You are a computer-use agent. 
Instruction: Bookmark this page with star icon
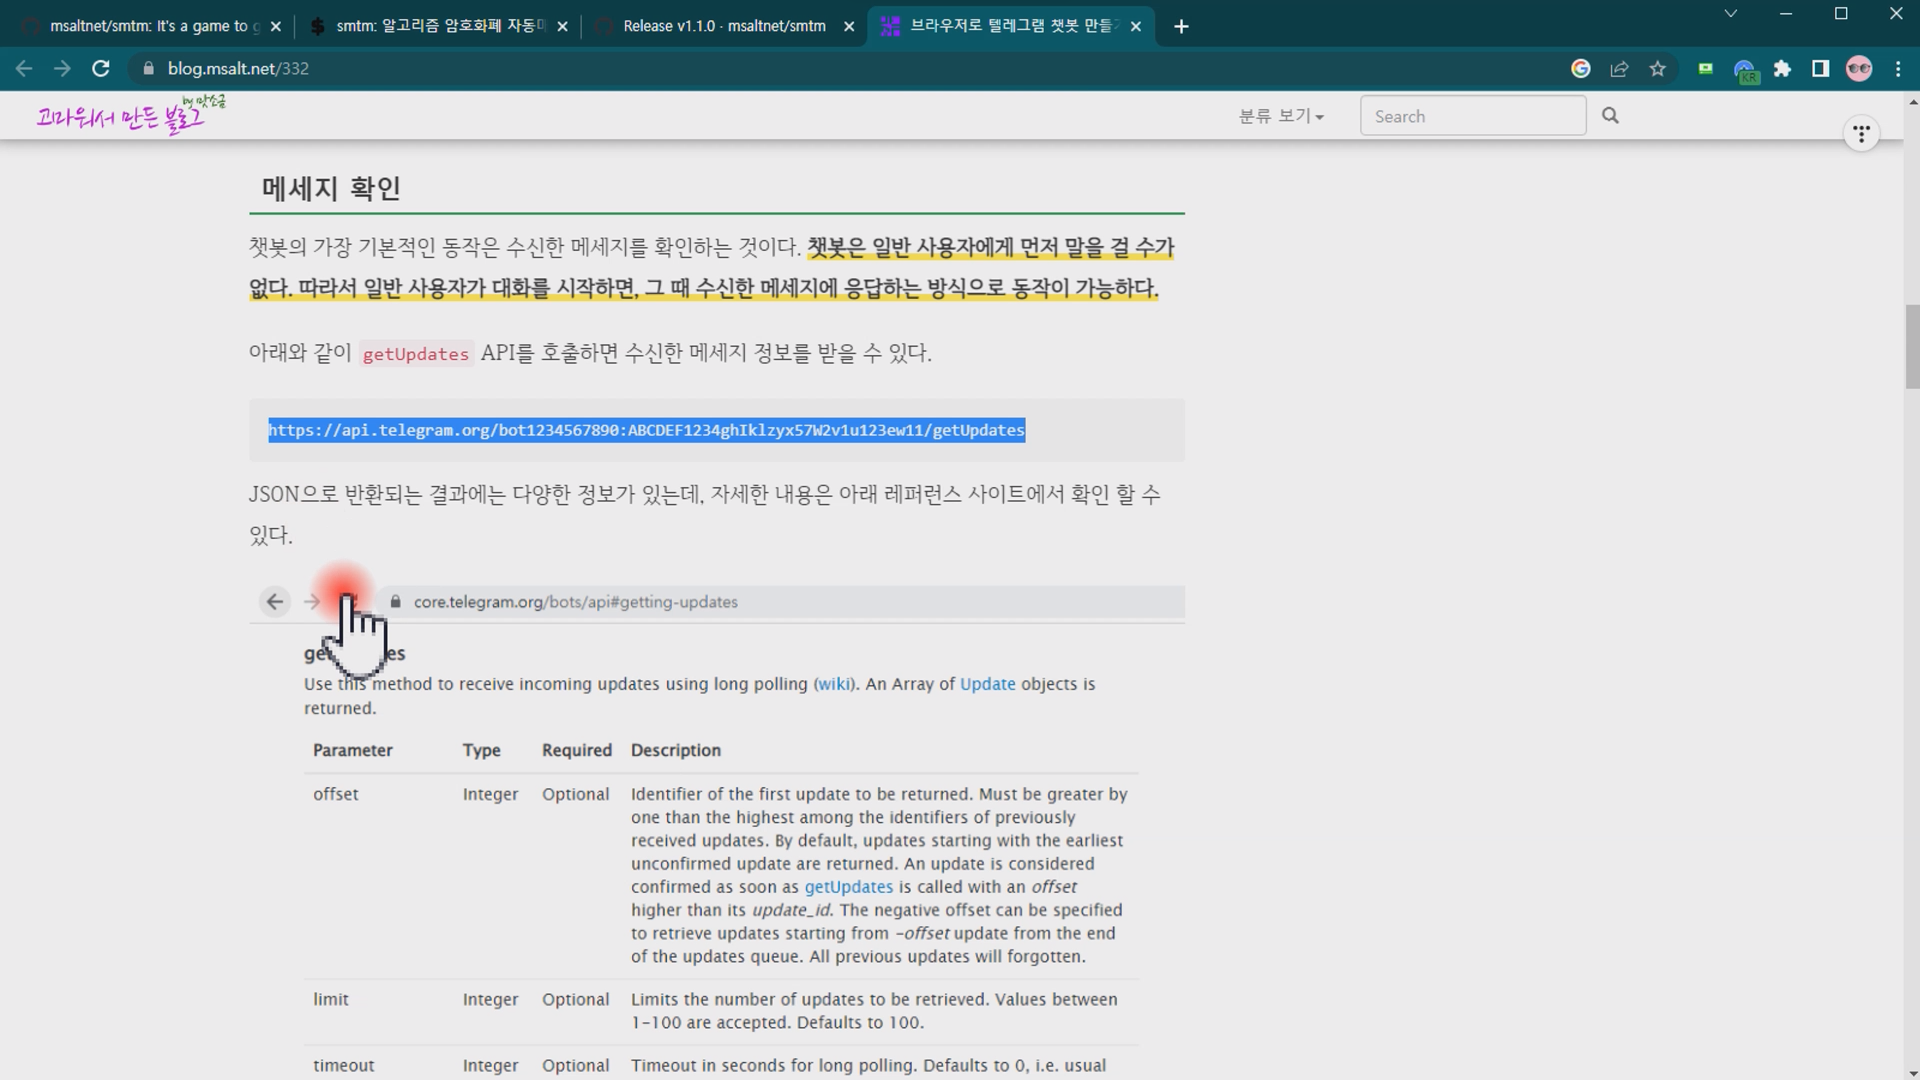[1658, 68]
